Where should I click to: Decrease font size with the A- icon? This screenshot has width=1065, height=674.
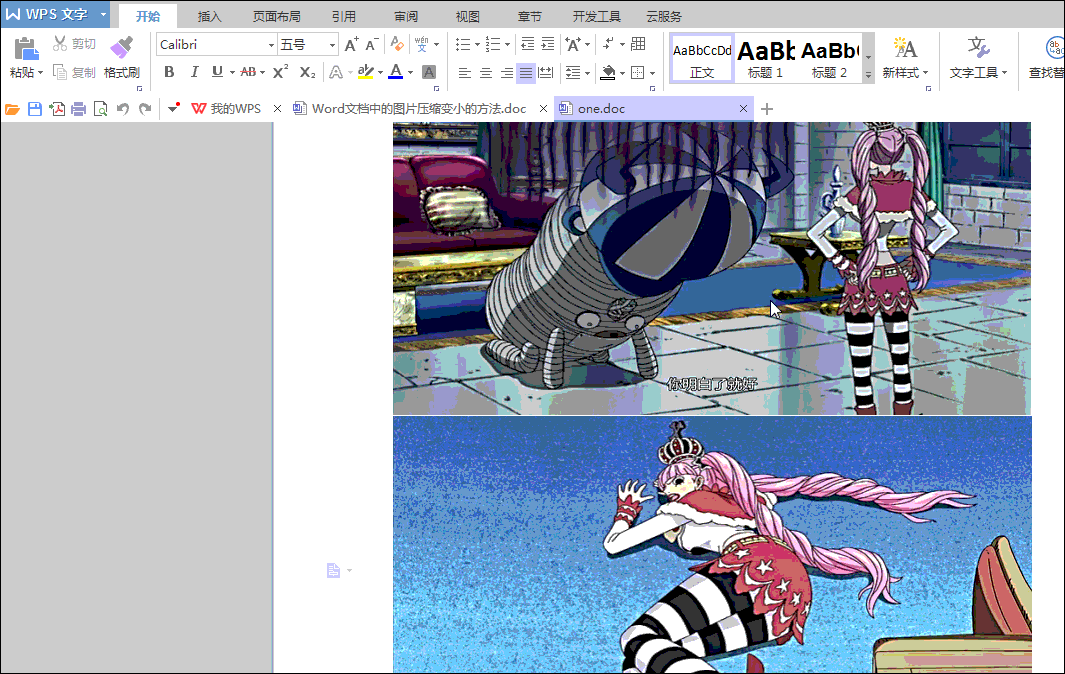pyautogui.click(x=372, y=45)
